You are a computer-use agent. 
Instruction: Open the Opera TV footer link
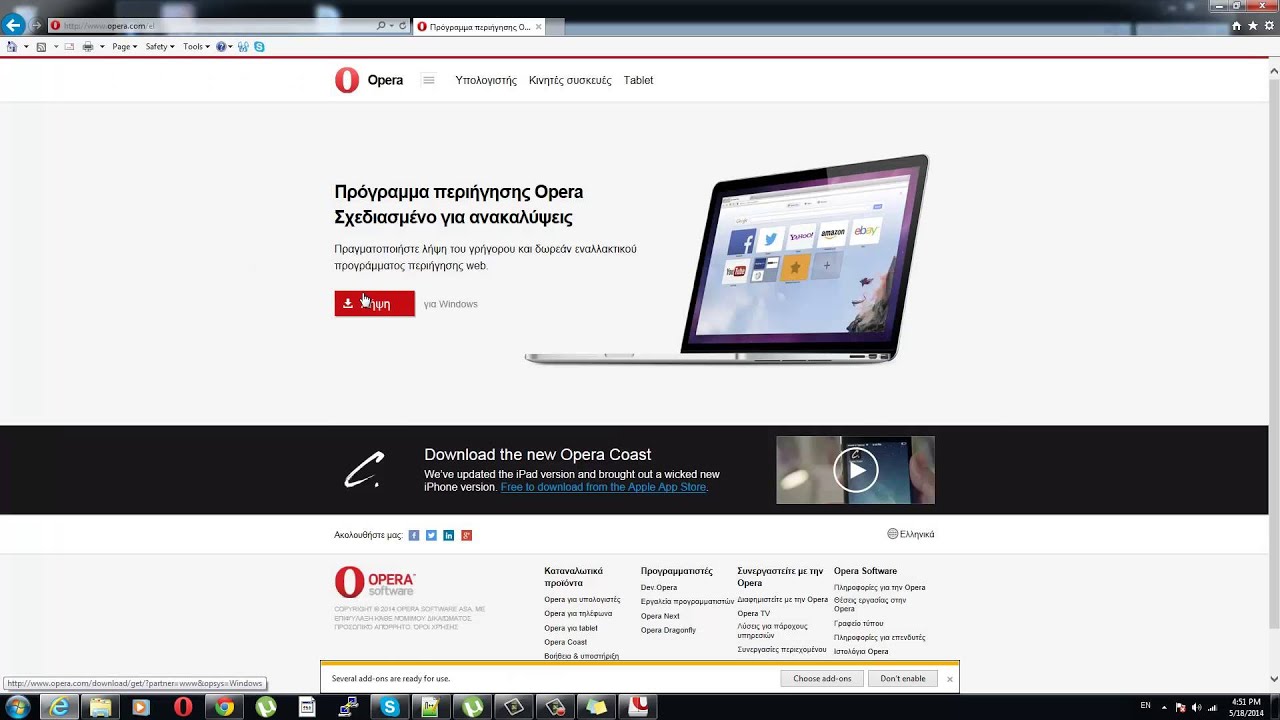click(x=754, y=613)
